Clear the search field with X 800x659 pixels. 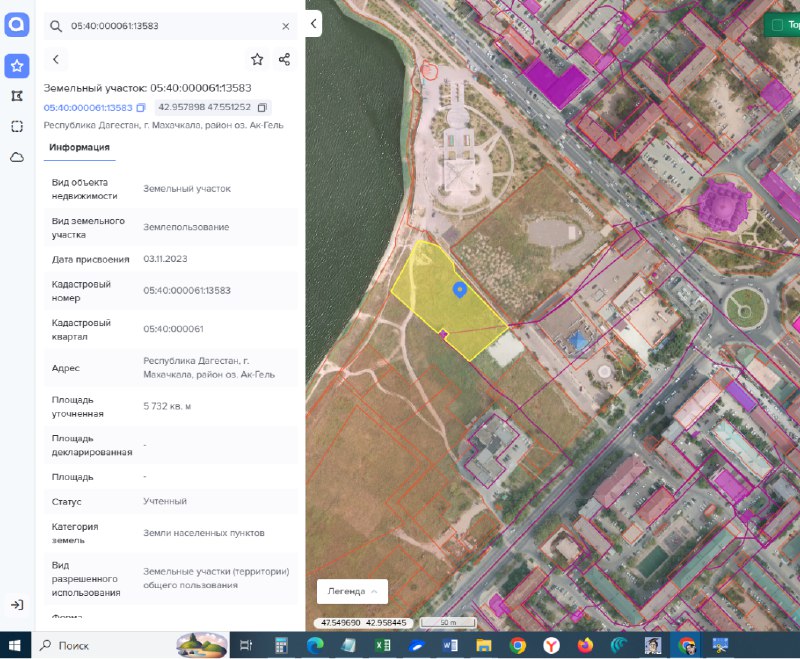(x=286, y=26)
